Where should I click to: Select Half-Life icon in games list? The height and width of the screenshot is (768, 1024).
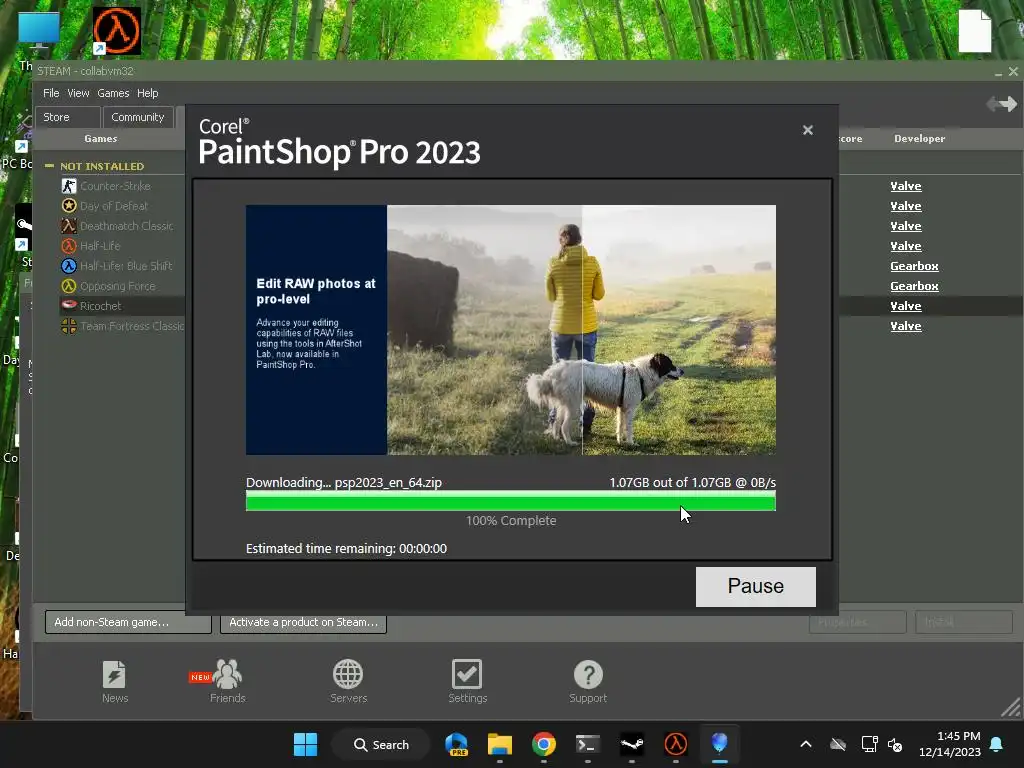(69, 246)
